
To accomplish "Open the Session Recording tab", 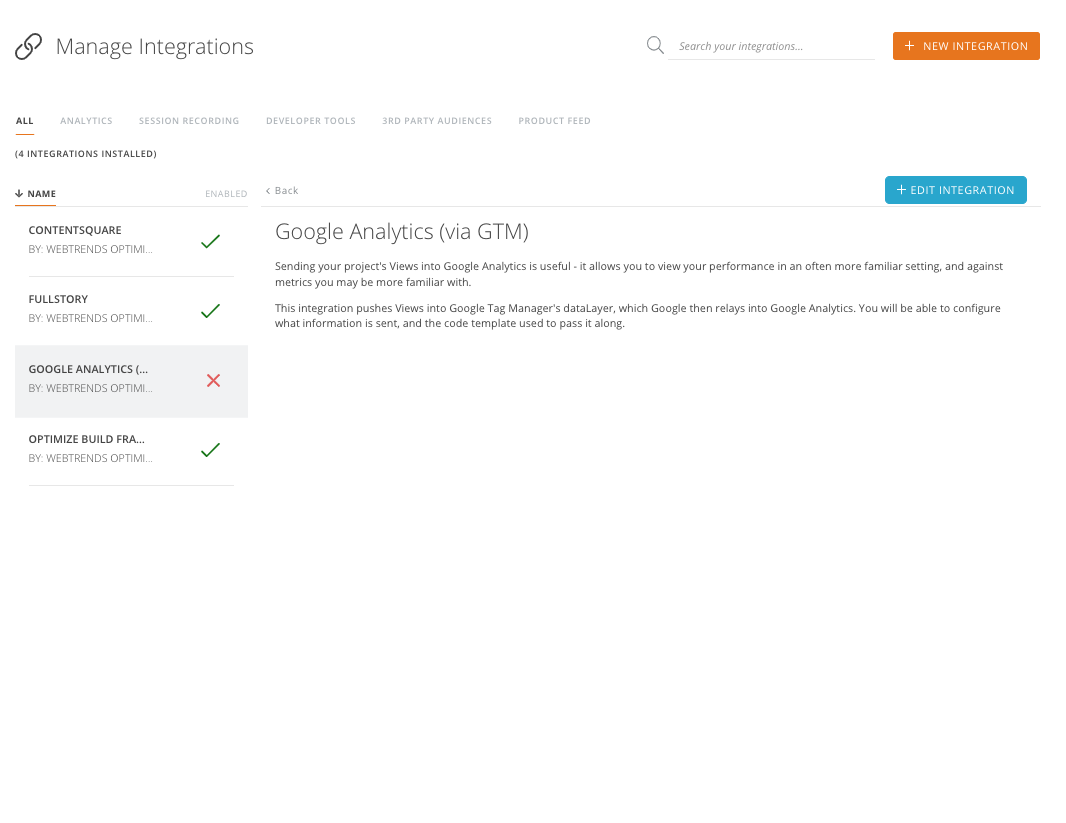I will click(189, 121).
